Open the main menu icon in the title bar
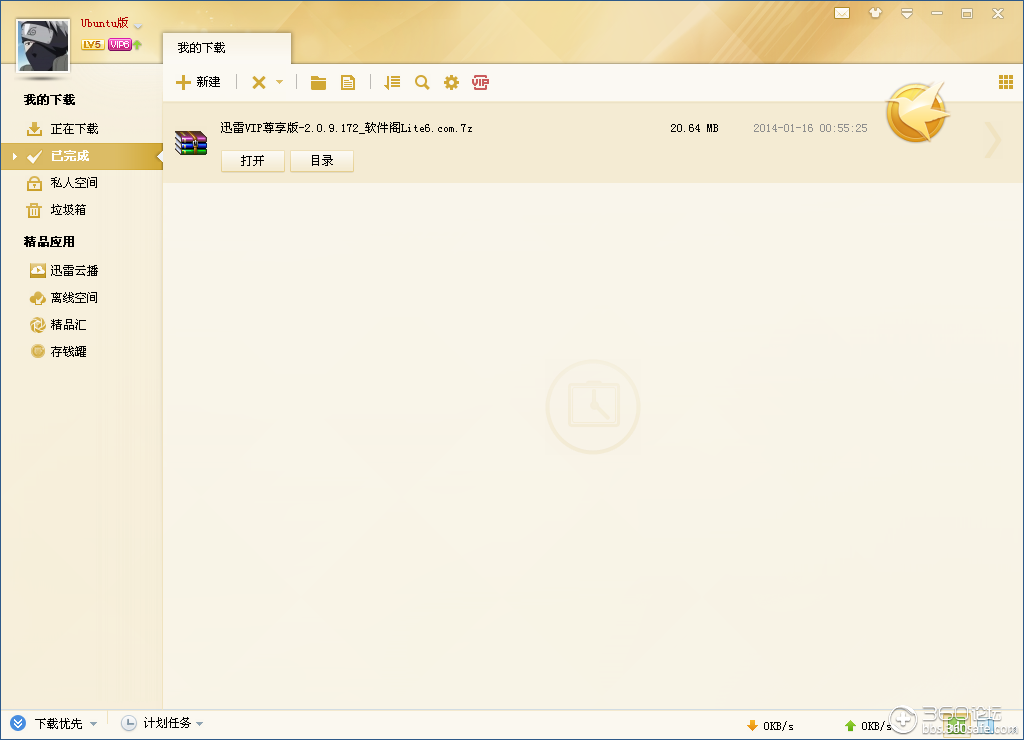The image size is (1024, 740). [906, 13]
